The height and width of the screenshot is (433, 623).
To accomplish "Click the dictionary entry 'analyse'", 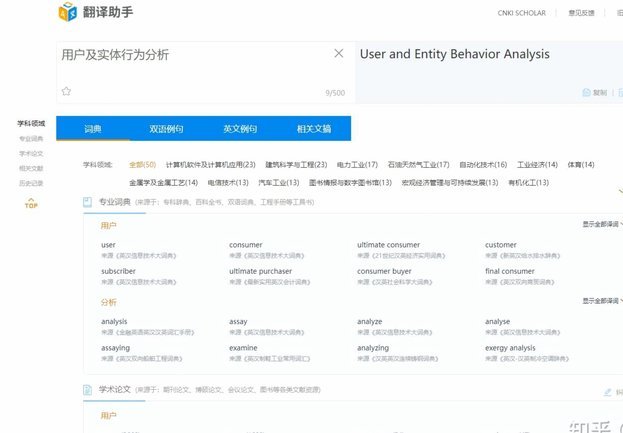I will point(497,322).
